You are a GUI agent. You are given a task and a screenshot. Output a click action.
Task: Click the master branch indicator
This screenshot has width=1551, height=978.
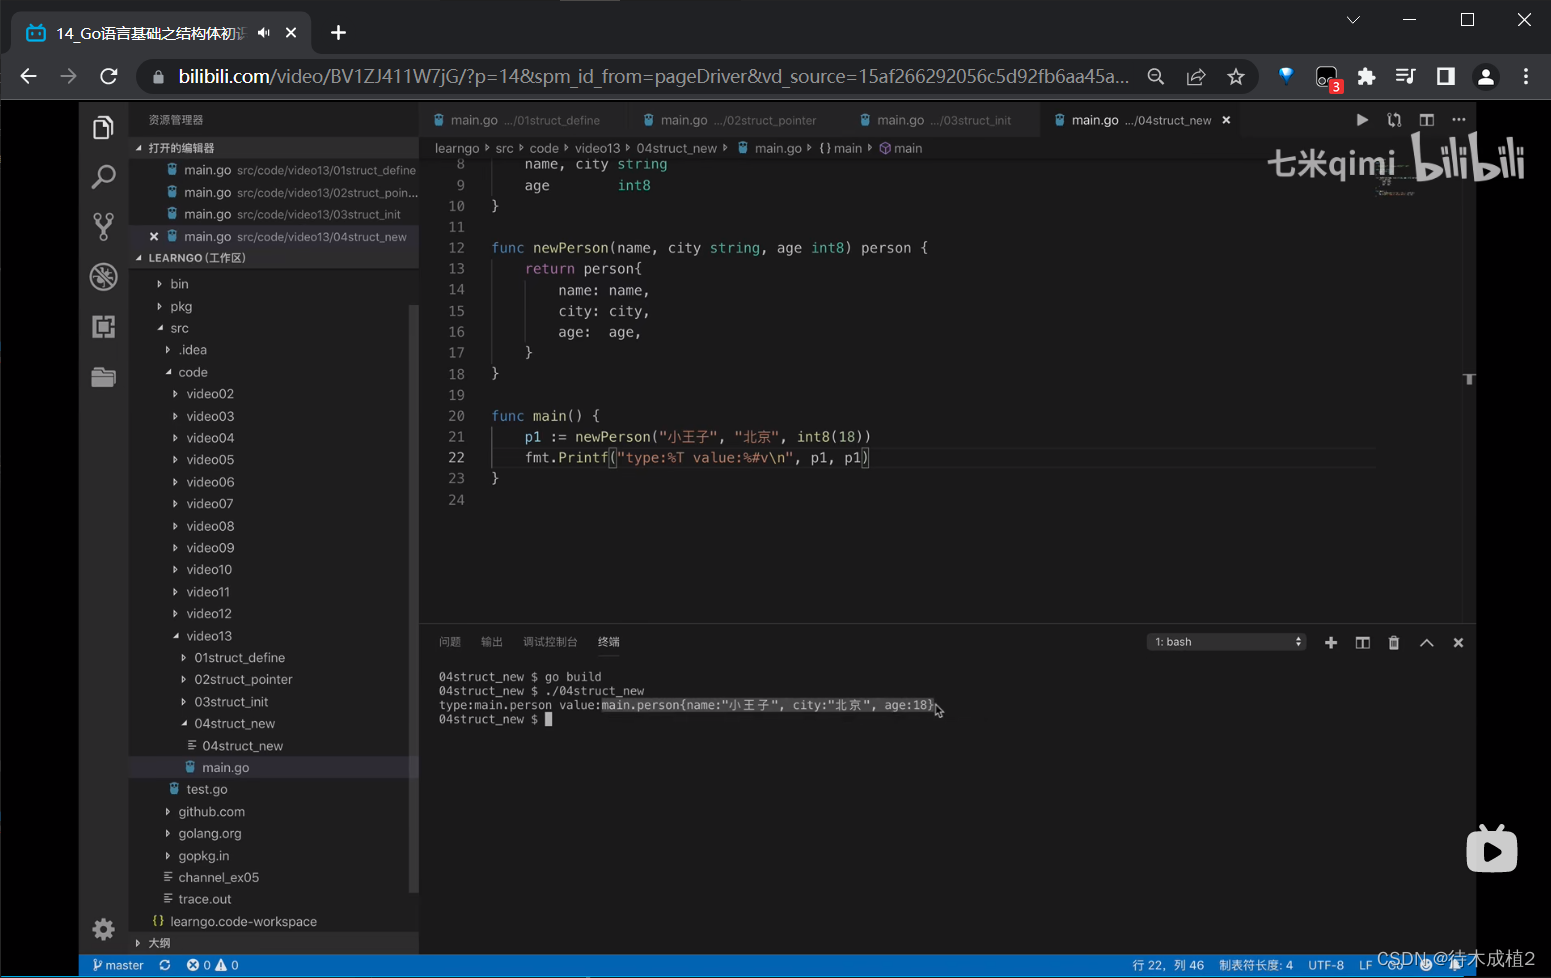(118, 965)
